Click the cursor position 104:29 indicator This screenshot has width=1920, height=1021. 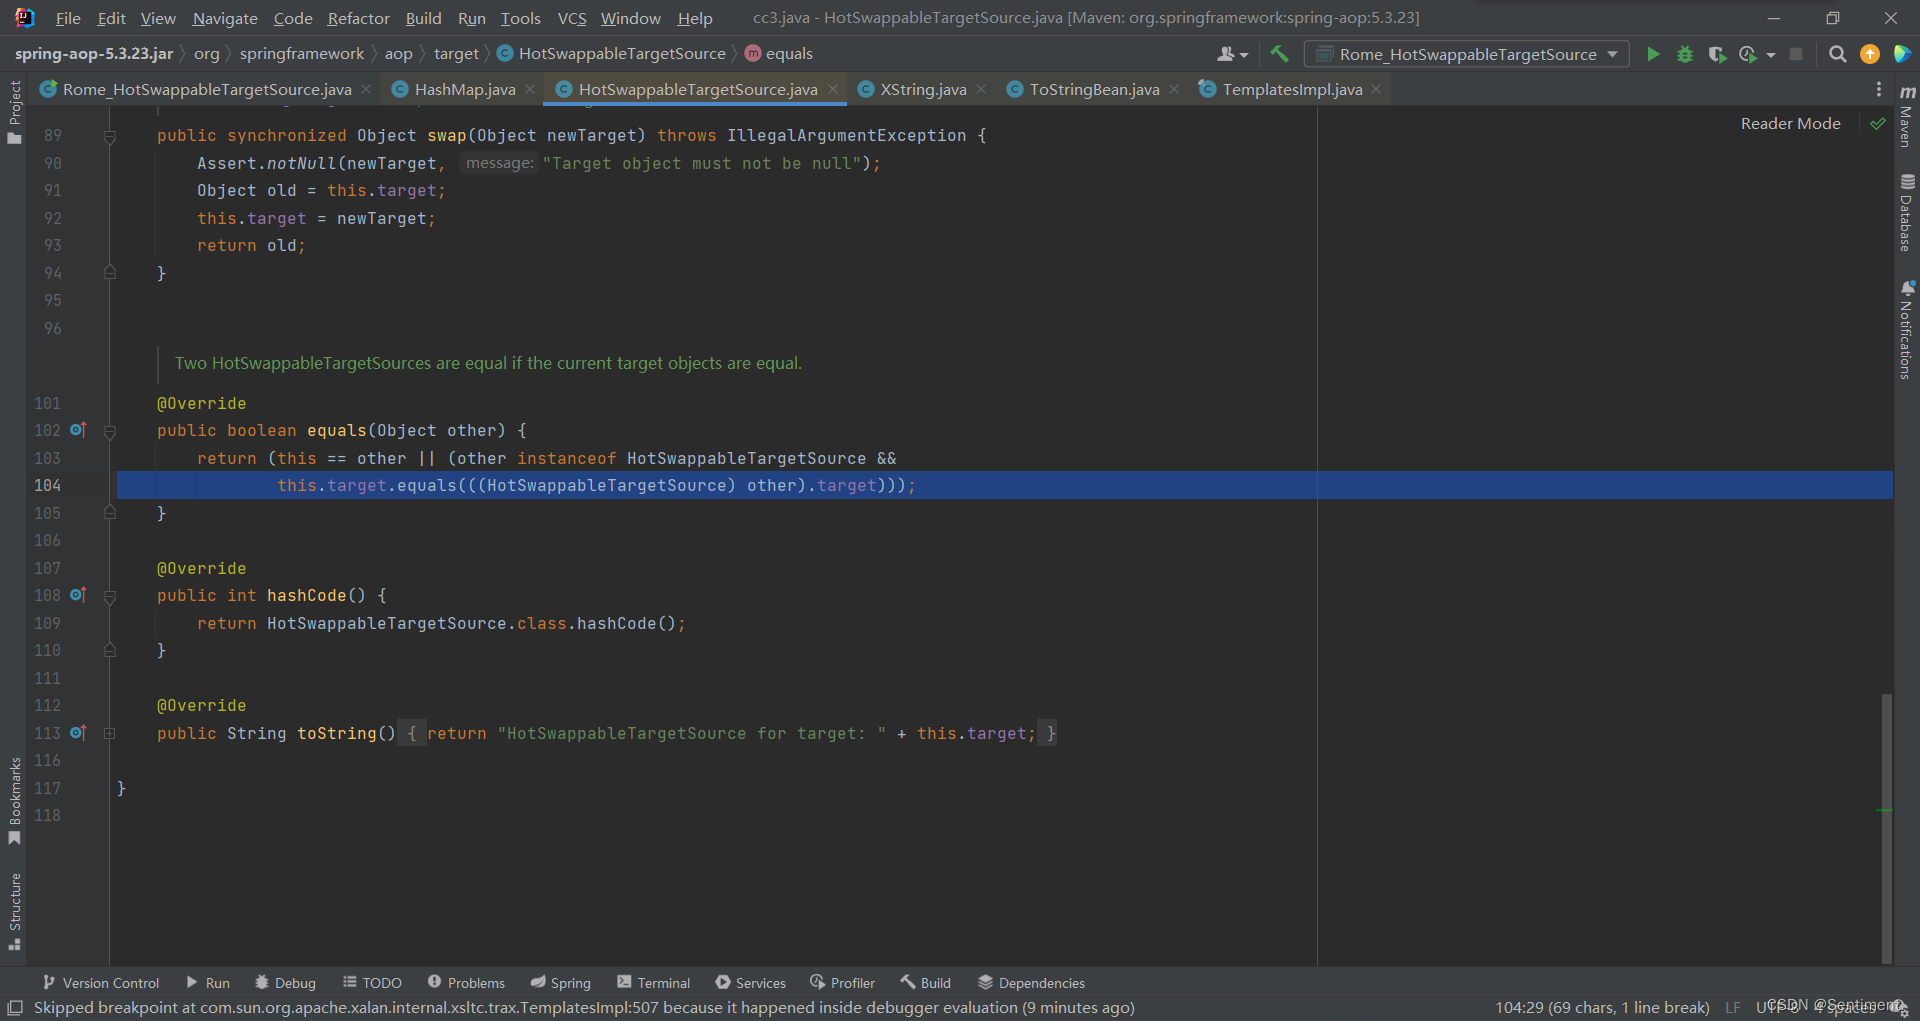pos(1602,1007)
